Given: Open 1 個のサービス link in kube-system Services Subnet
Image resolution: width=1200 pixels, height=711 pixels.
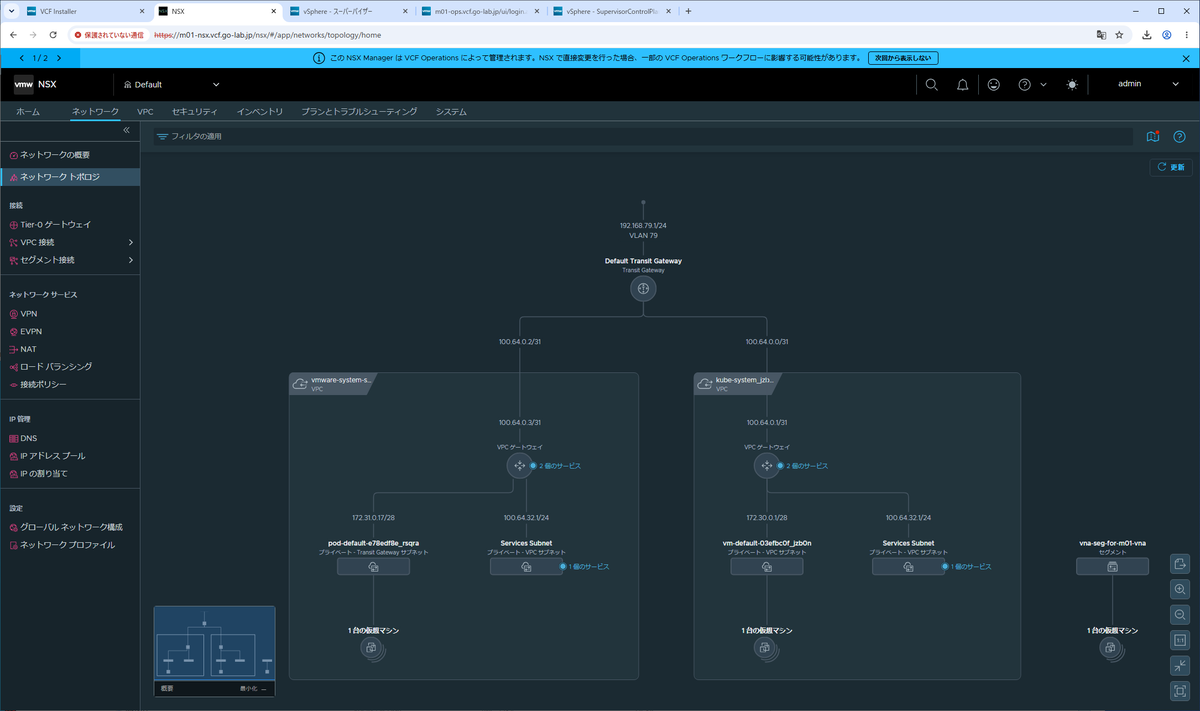Looking at the screenshot, I should click(971, 567).
